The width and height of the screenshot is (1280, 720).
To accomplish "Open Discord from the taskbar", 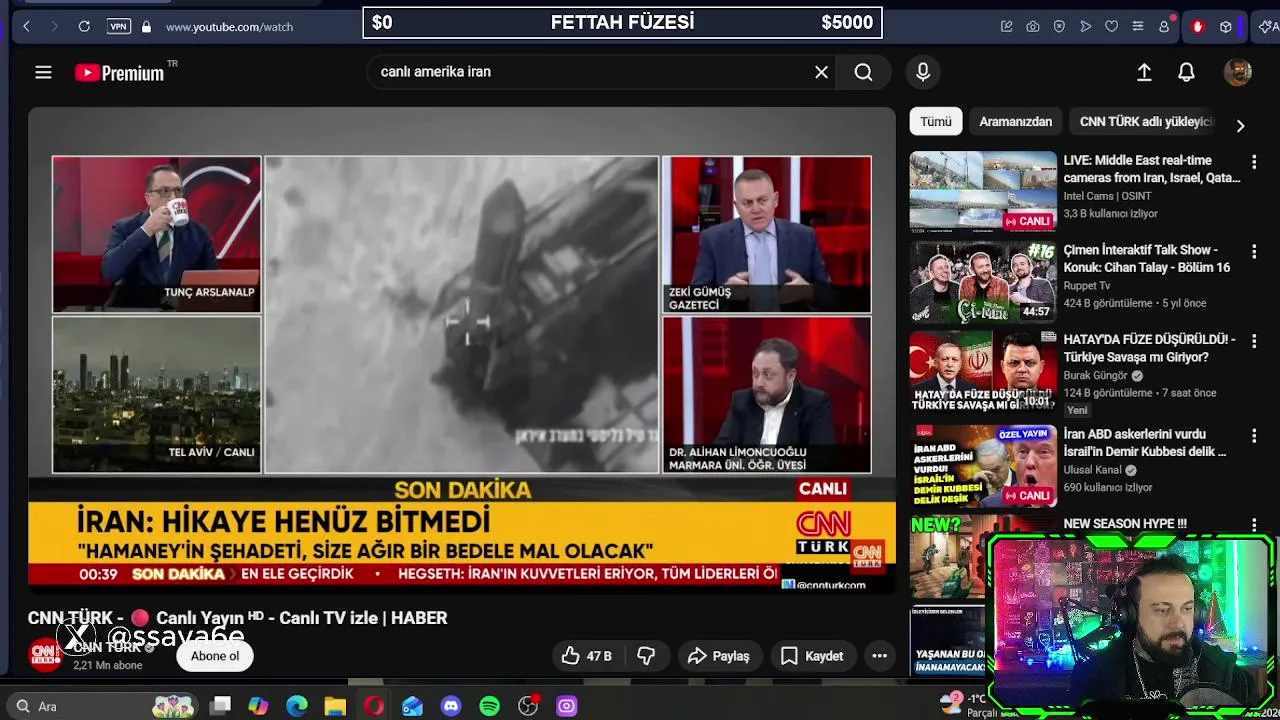I will (451, 706).
